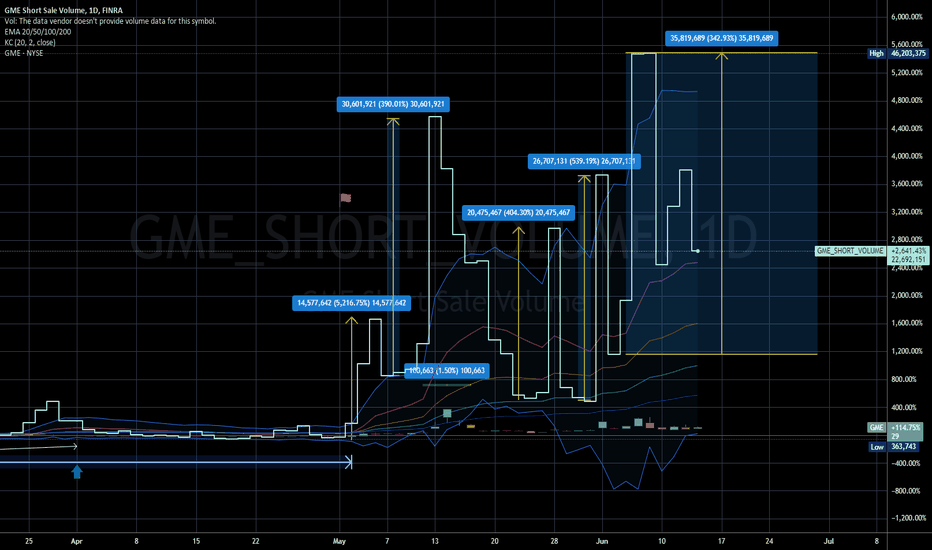Viewport: 932px width, 550px height.
Task: Click the 'GME Short Sale Volume, 1D, FINRA' title
Action: click(64, 11)
